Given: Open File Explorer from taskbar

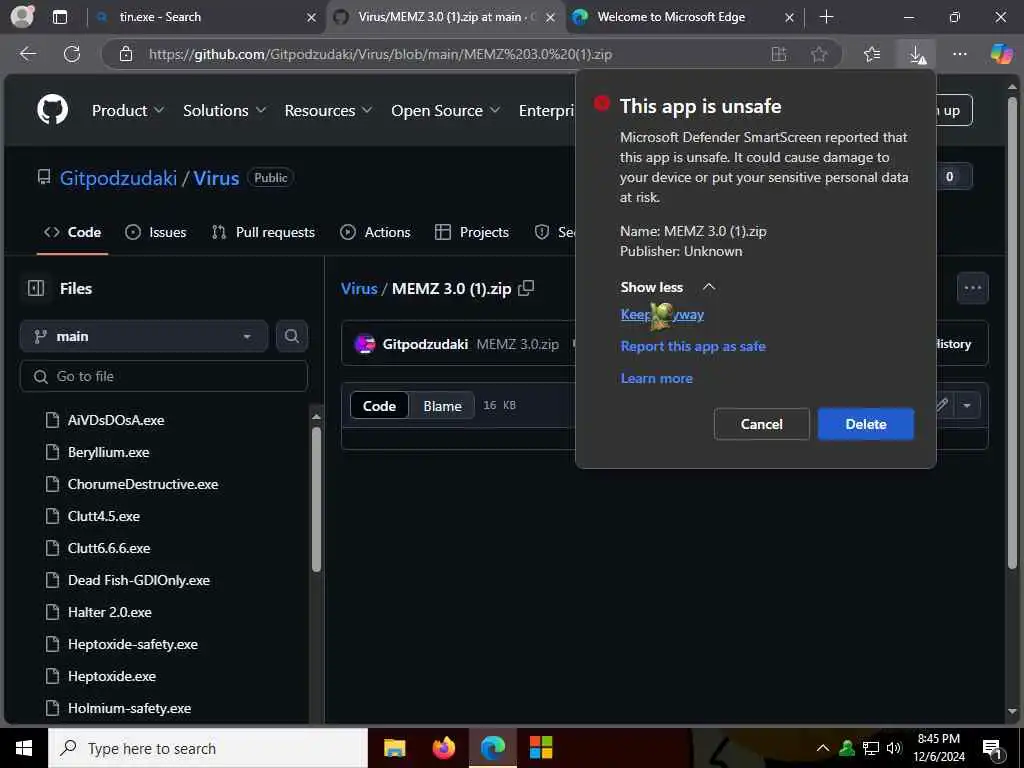Looking at the screenshot, I should click(x=394, y=748).
